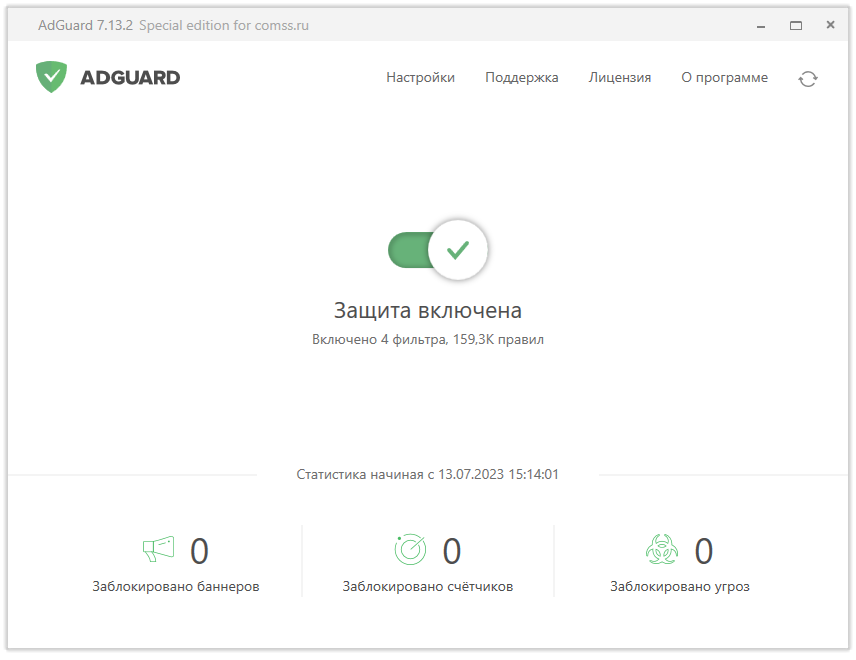Open the О программе section
This screenshot has height=660, width=856.
point(724,78)
